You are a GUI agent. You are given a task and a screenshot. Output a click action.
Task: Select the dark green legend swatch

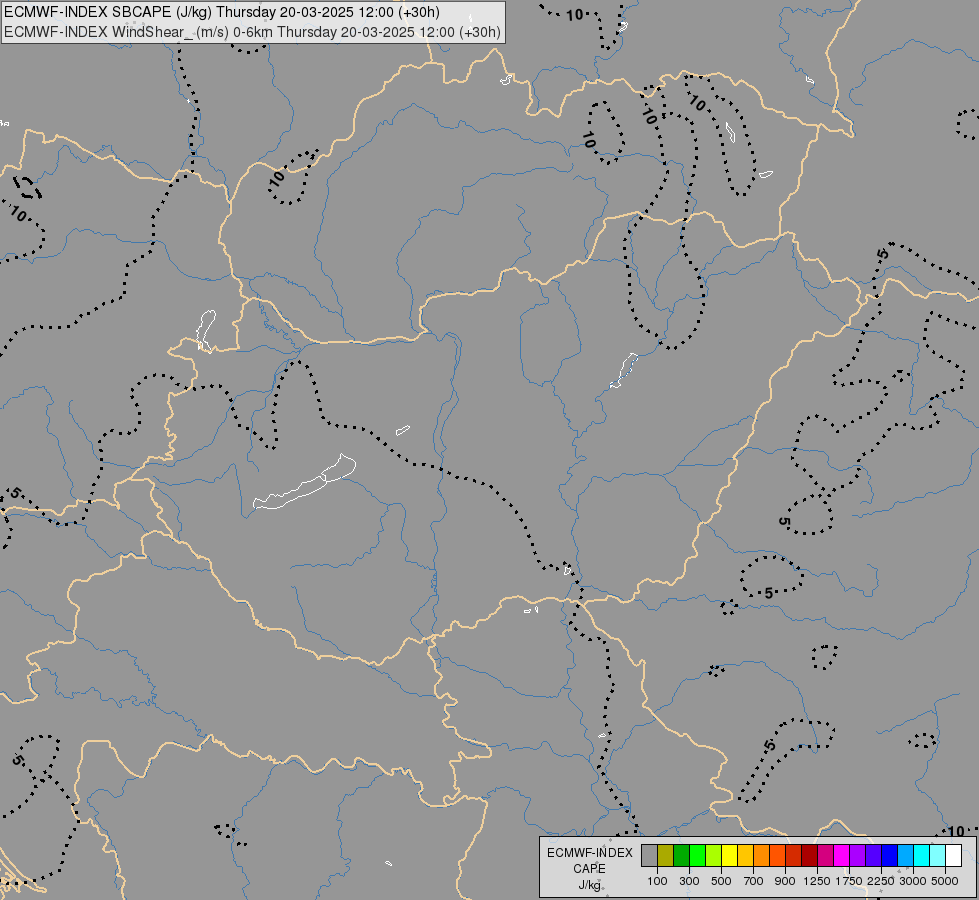tap(681, 855)
